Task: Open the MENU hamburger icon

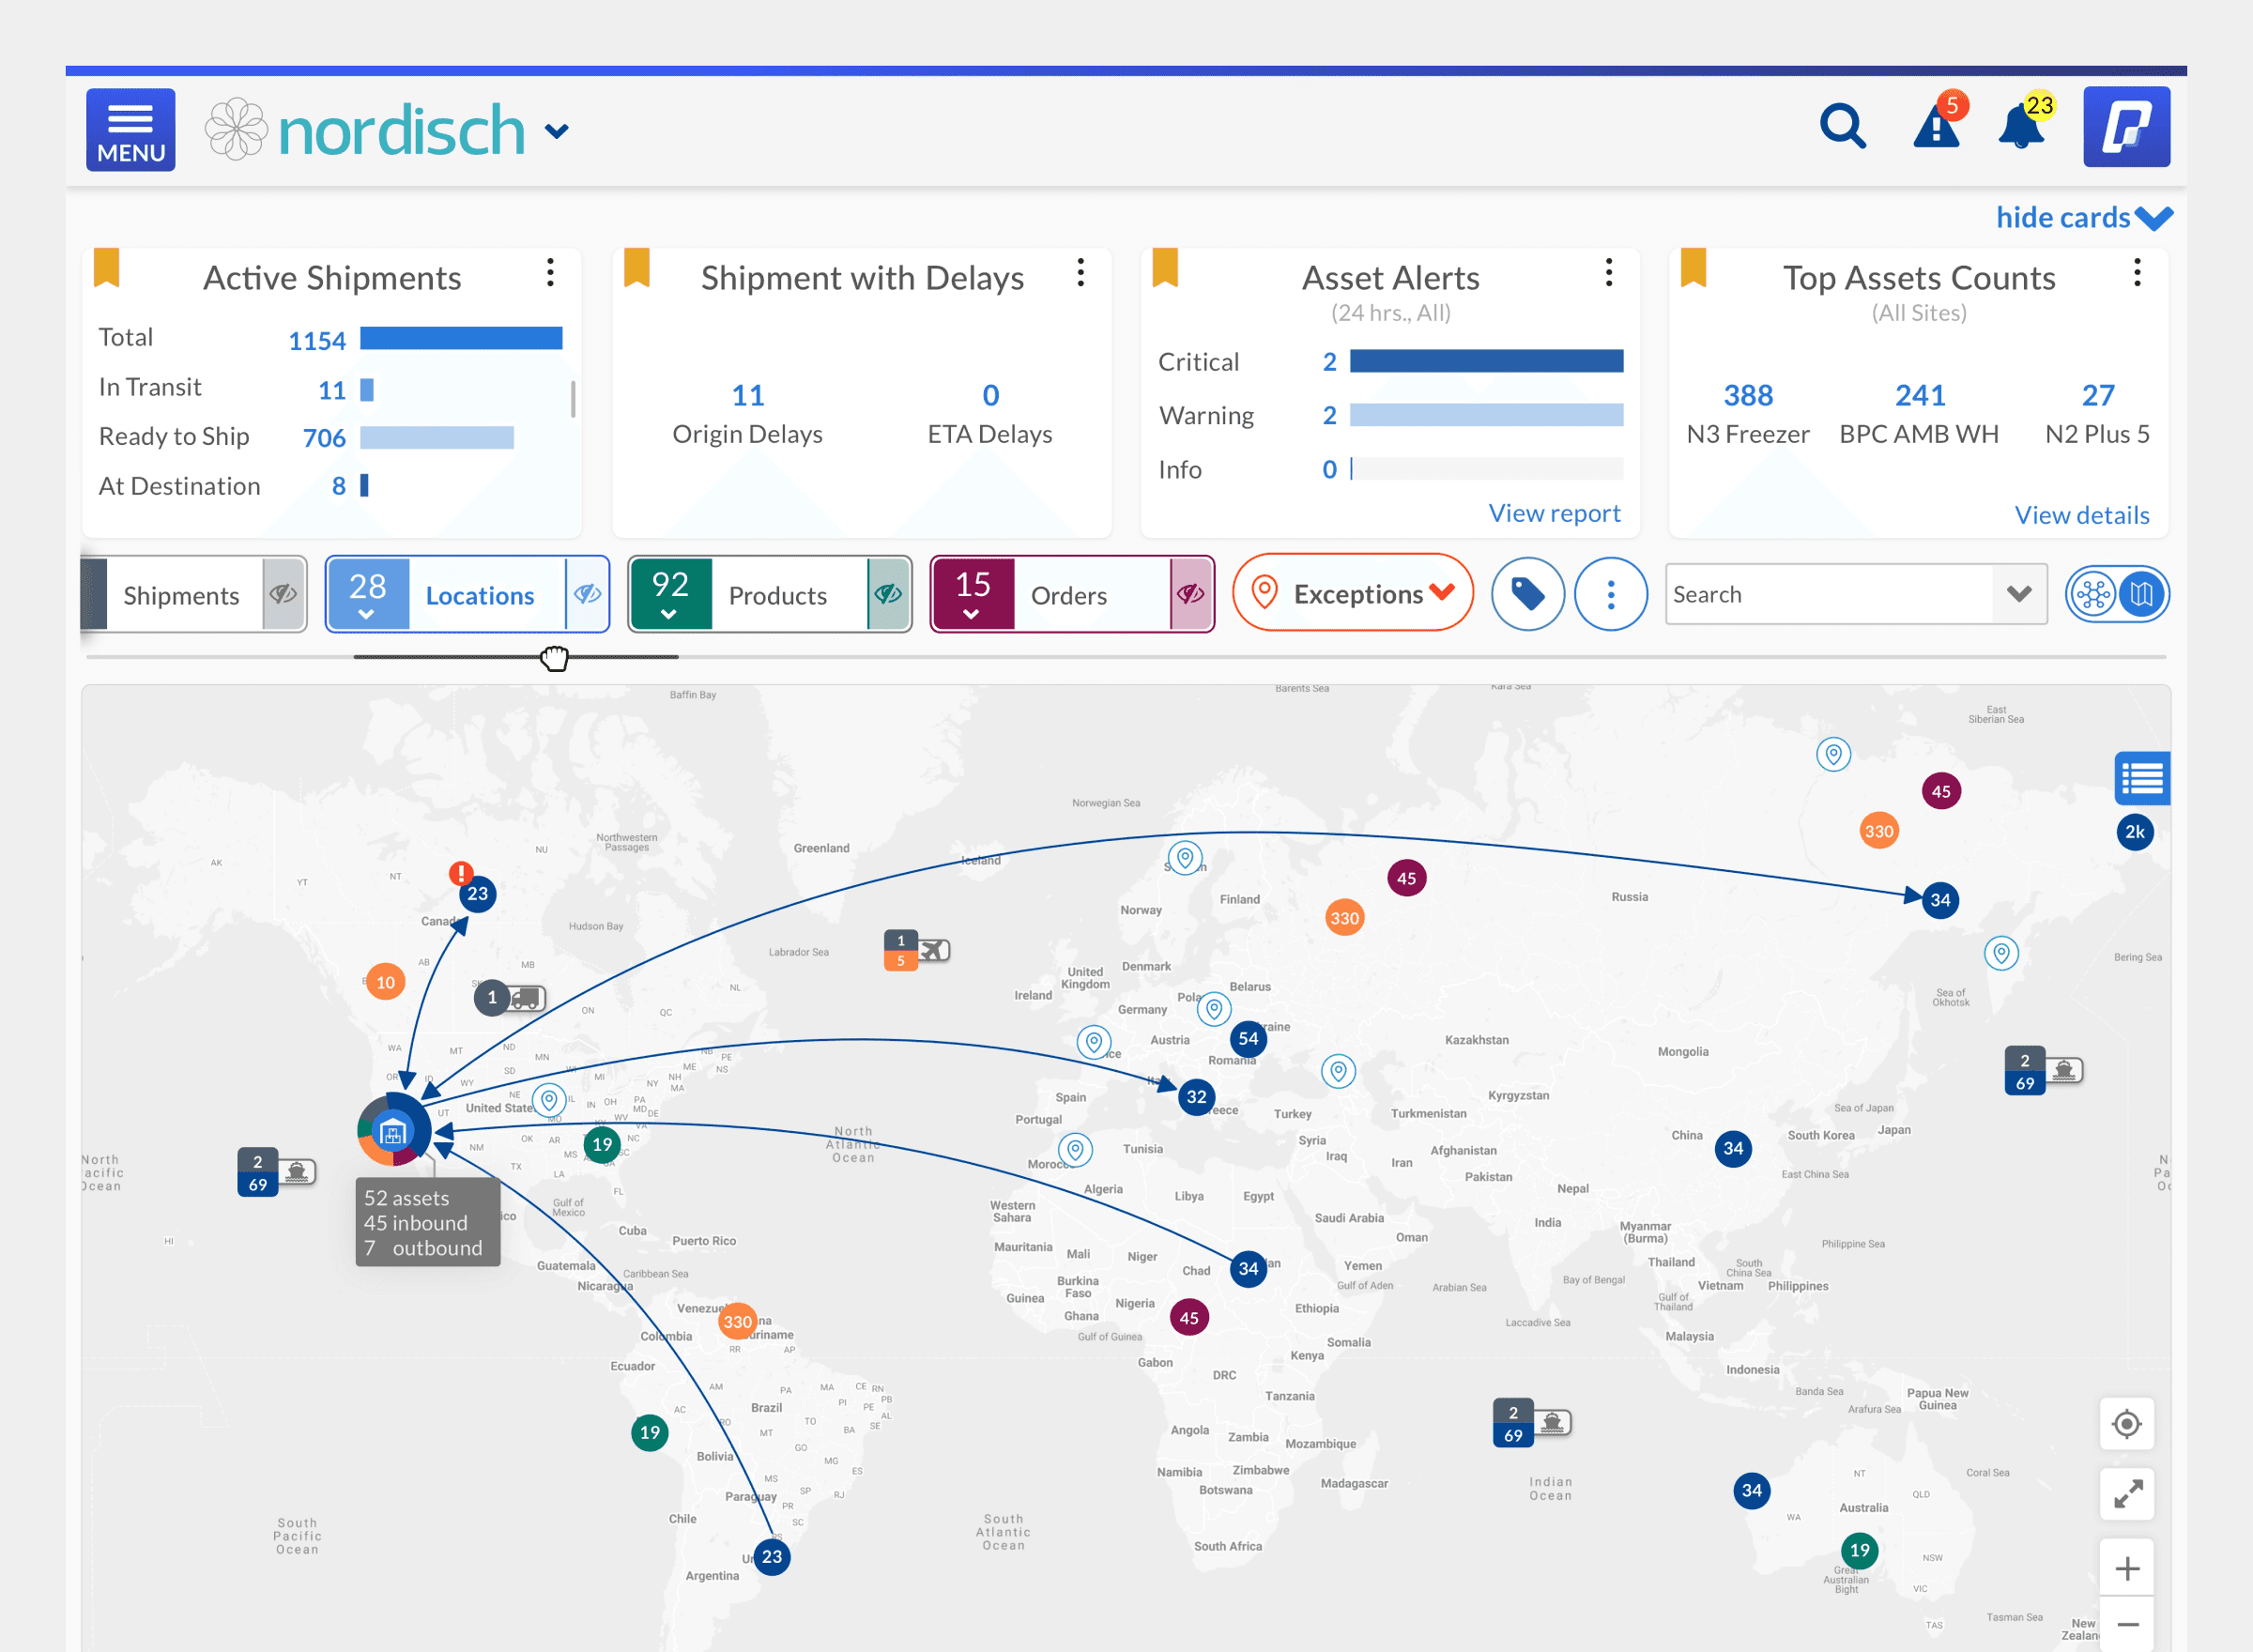Action: pos(130,128)
